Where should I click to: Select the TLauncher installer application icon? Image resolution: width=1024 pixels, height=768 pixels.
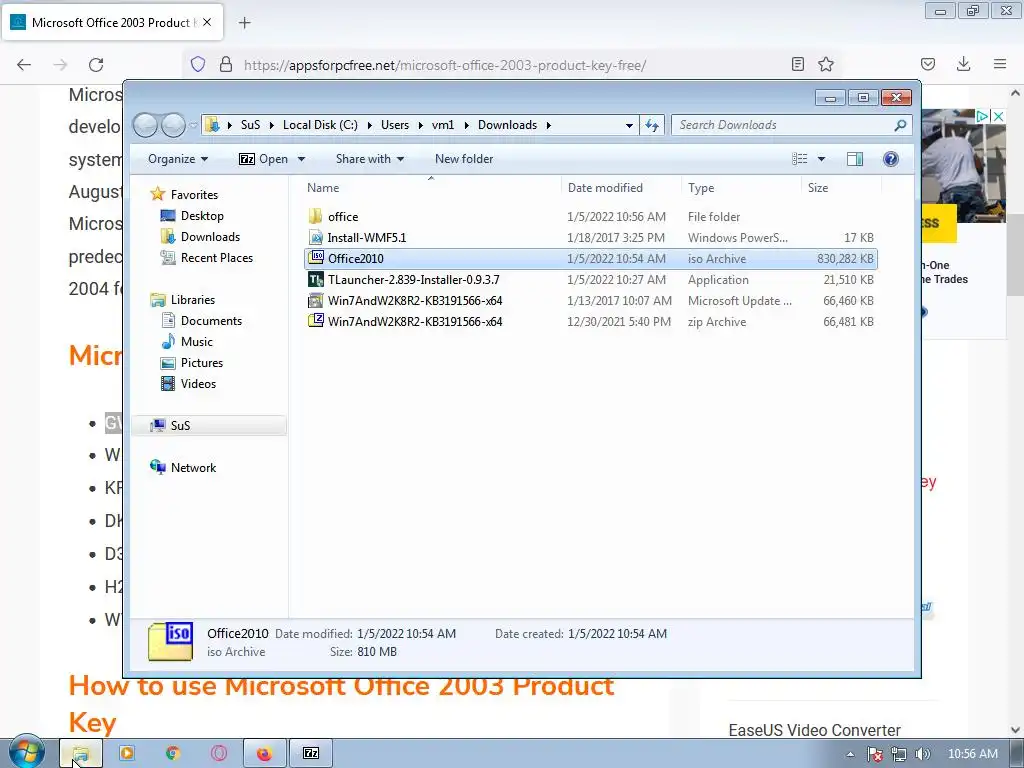pos(315,280)
